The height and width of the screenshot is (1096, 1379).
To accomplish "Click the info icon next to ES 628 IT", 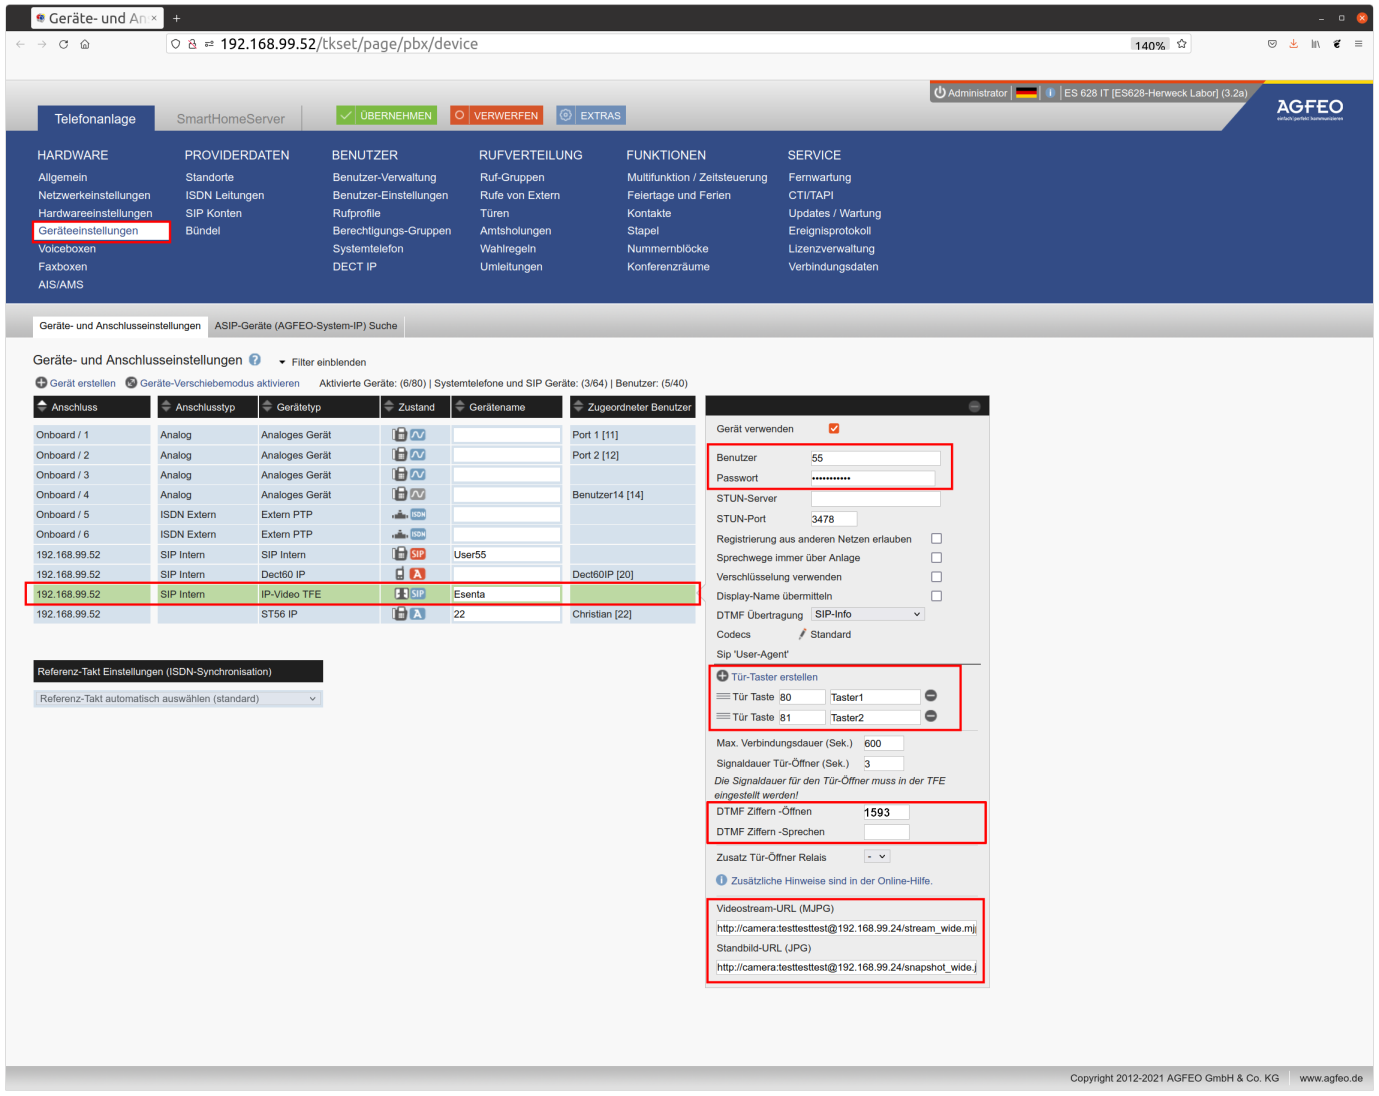I will 1050,93.
